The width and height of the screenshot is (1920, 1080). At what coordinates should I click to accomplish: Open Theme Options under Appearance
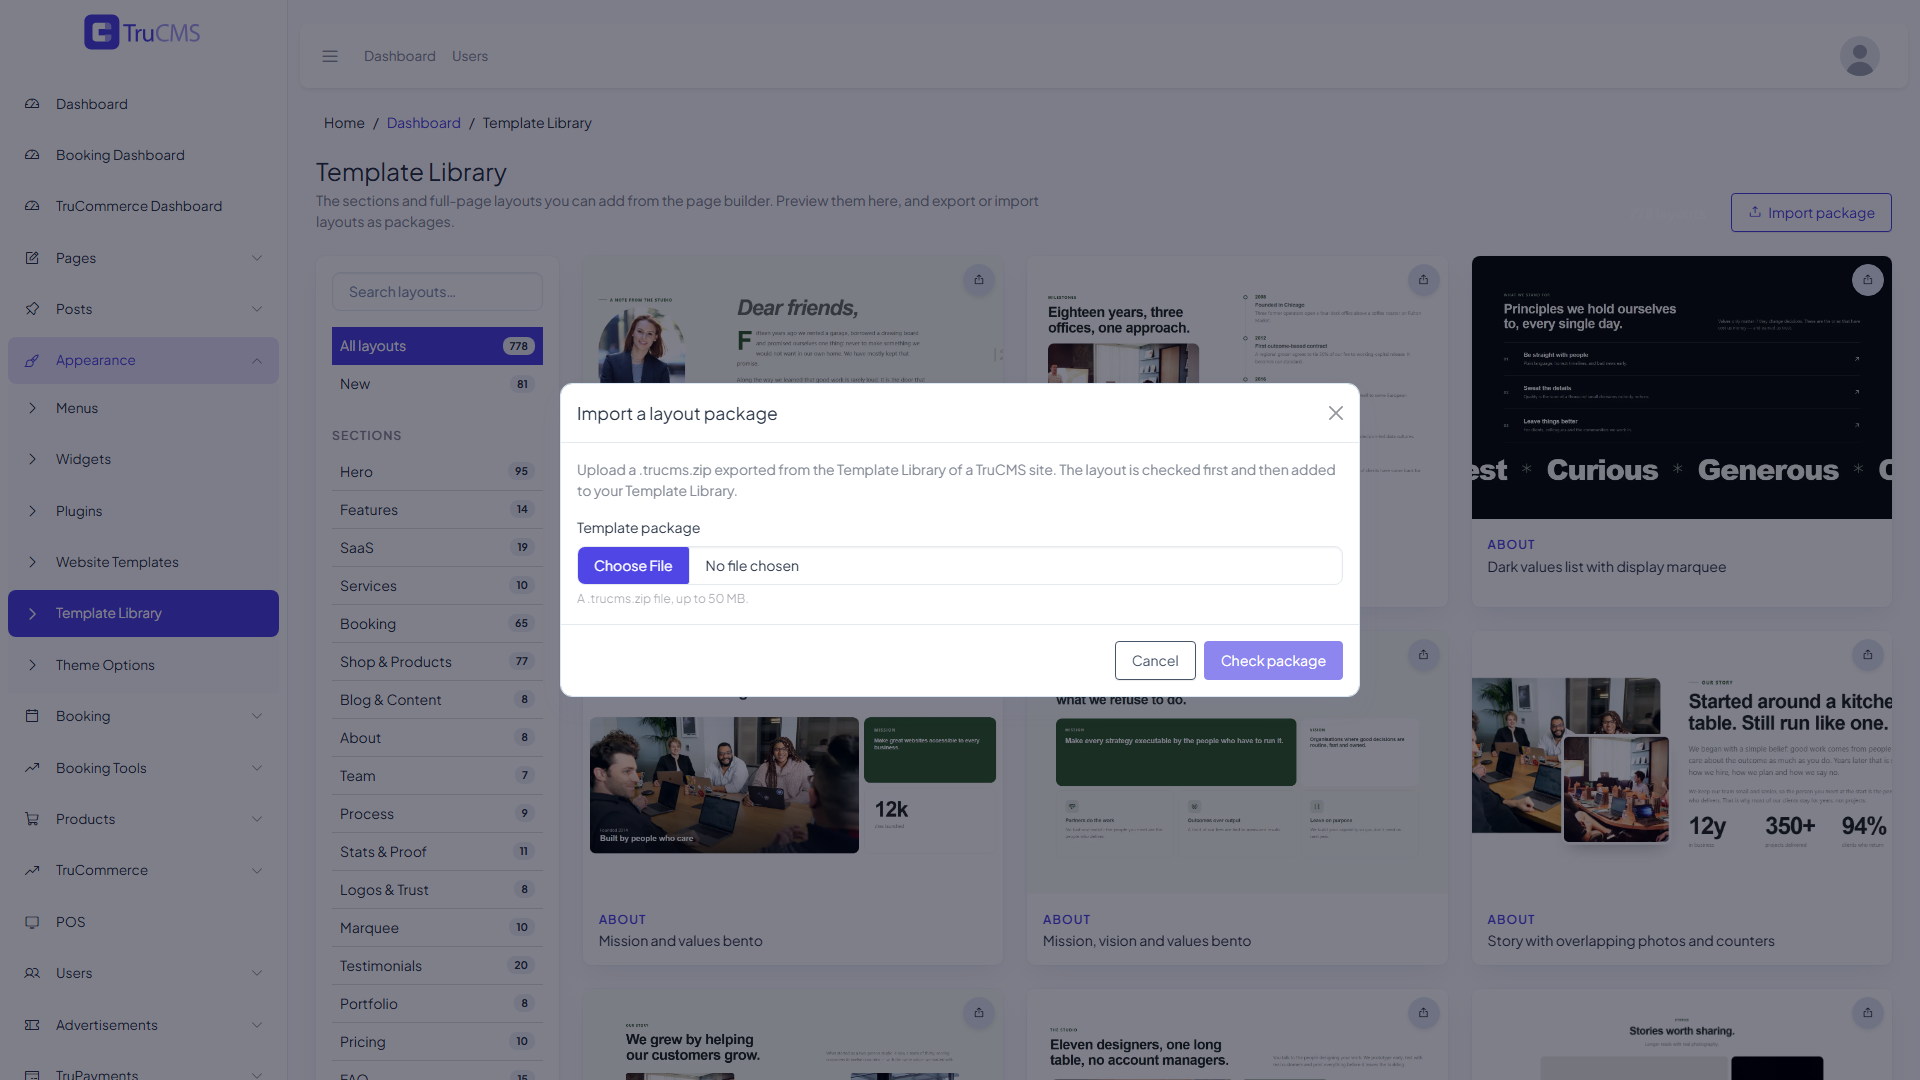143,665
